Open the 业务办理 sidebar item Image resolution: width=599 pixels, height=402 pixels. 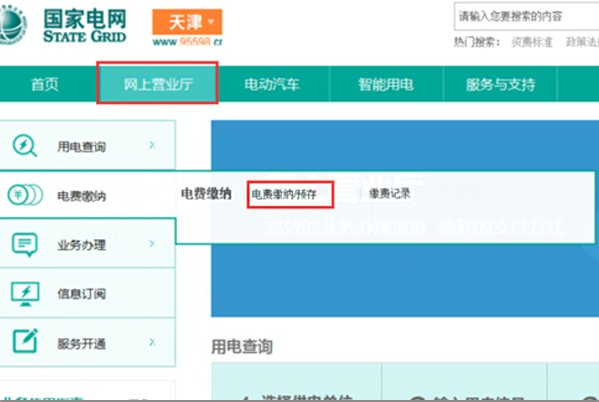pyautogui.click(x=87, y=244)
